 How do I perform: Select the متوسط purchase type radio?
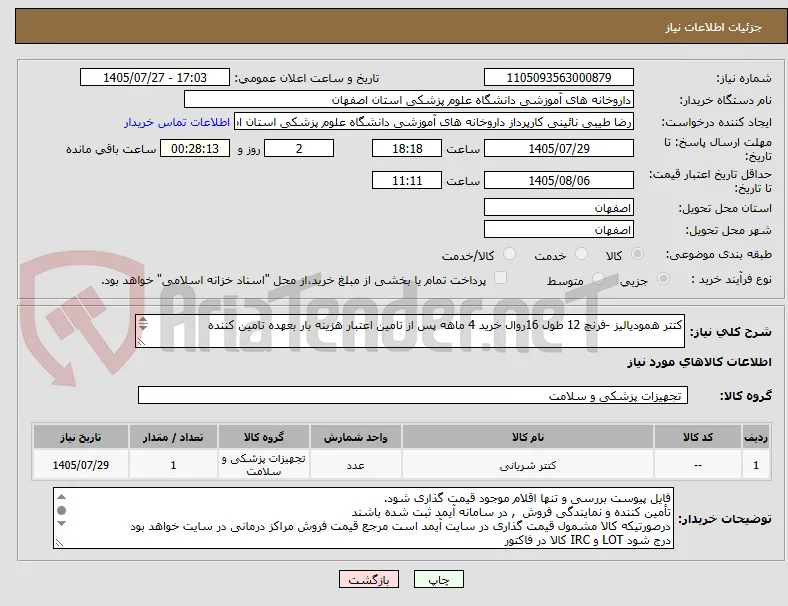[x=598, y=278]
